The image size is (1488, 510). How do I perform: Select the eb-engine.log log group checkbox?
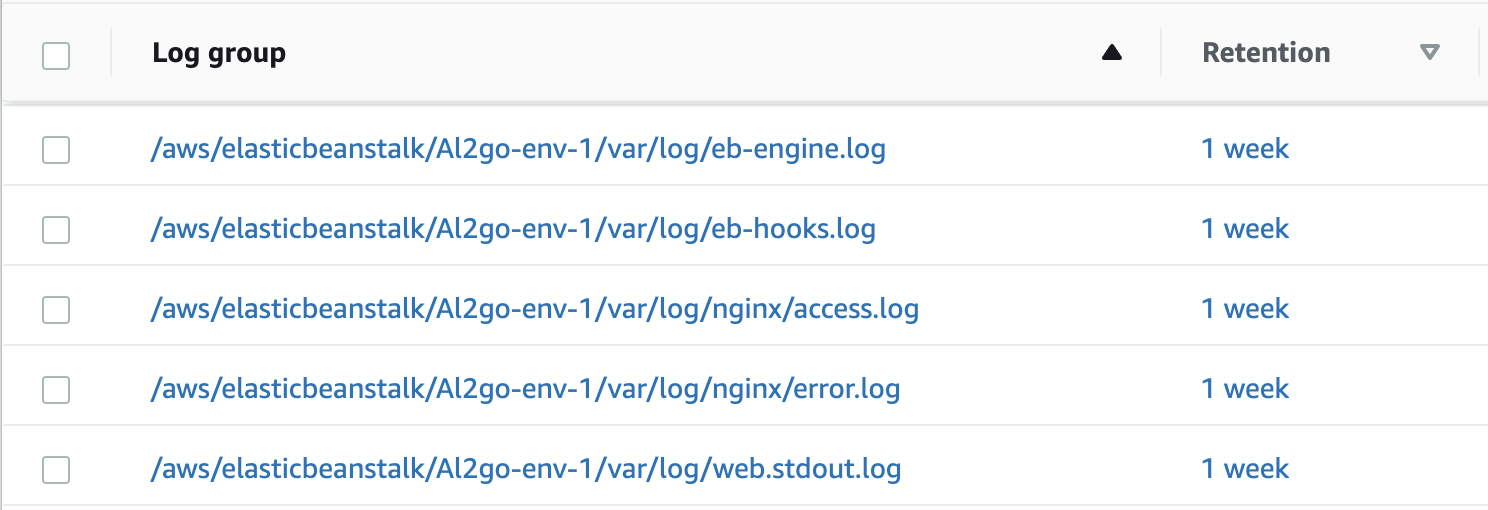56,150
